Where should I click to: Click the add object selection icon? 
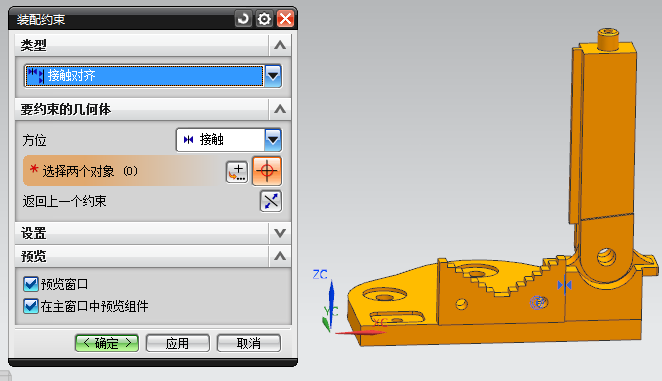pyautogui.click(x=237, y=172)
